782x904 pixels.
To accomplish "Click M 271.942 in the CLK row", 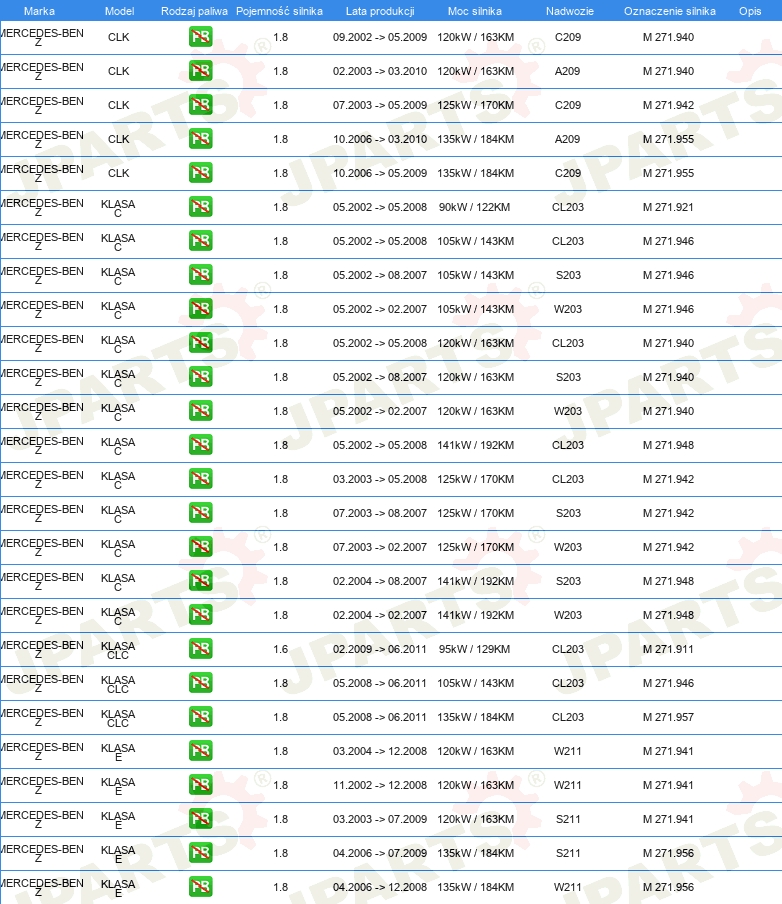I will pyautogui.click(x=668, y=105).
